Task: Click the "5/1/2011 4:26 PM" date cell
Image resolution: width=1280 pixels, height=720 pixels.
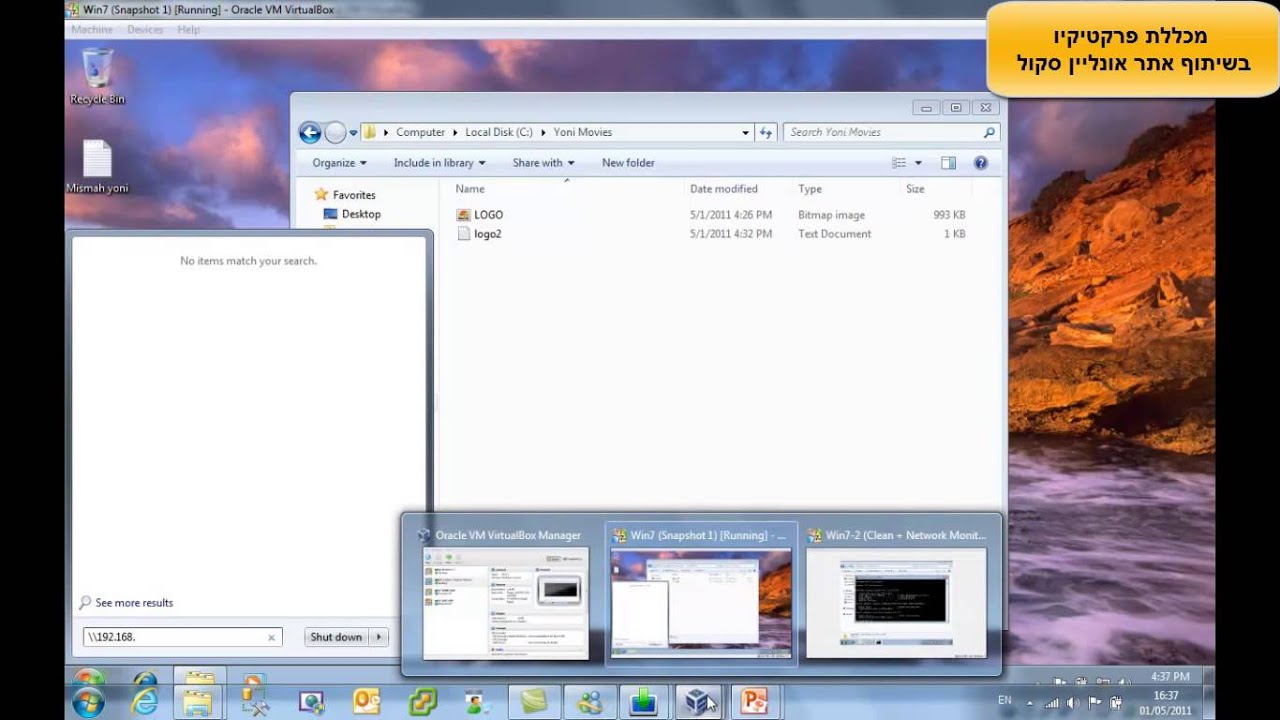Action: (731, 215)
